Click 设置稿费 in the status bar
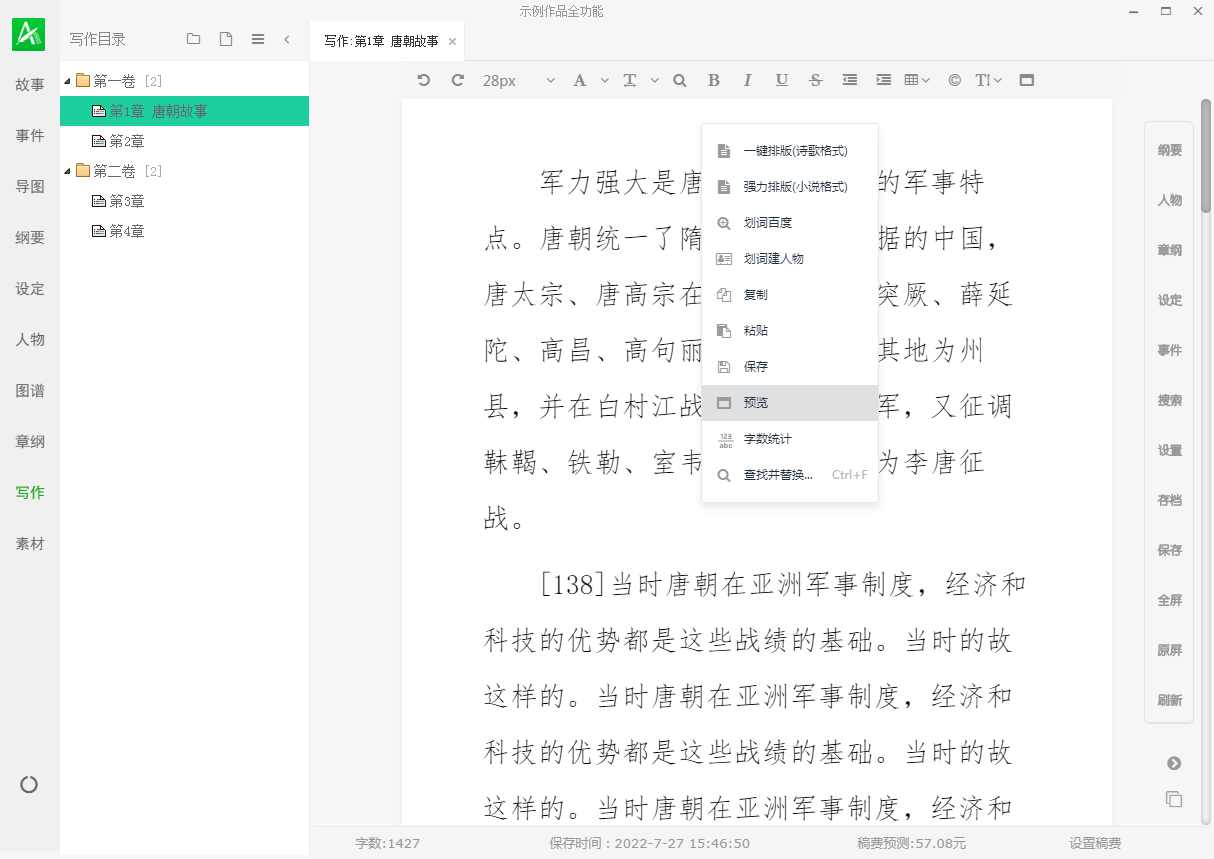The height and width of the screenshot is (859, 1214). (1095, 843)
